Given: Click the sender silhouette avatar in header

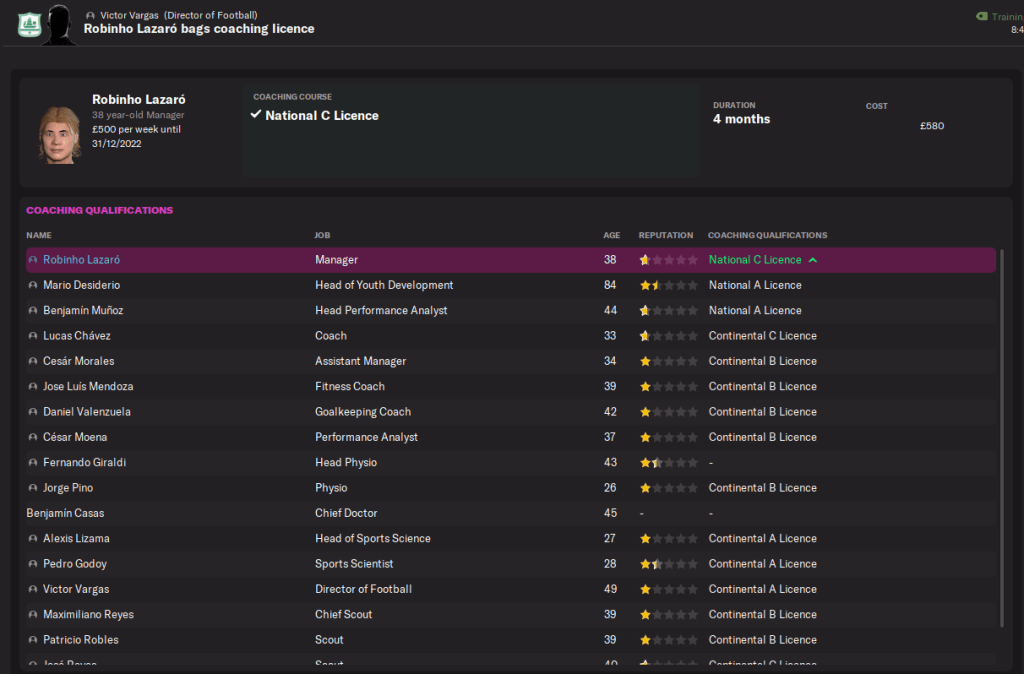Looking at the screenshot, I should 59,22.
